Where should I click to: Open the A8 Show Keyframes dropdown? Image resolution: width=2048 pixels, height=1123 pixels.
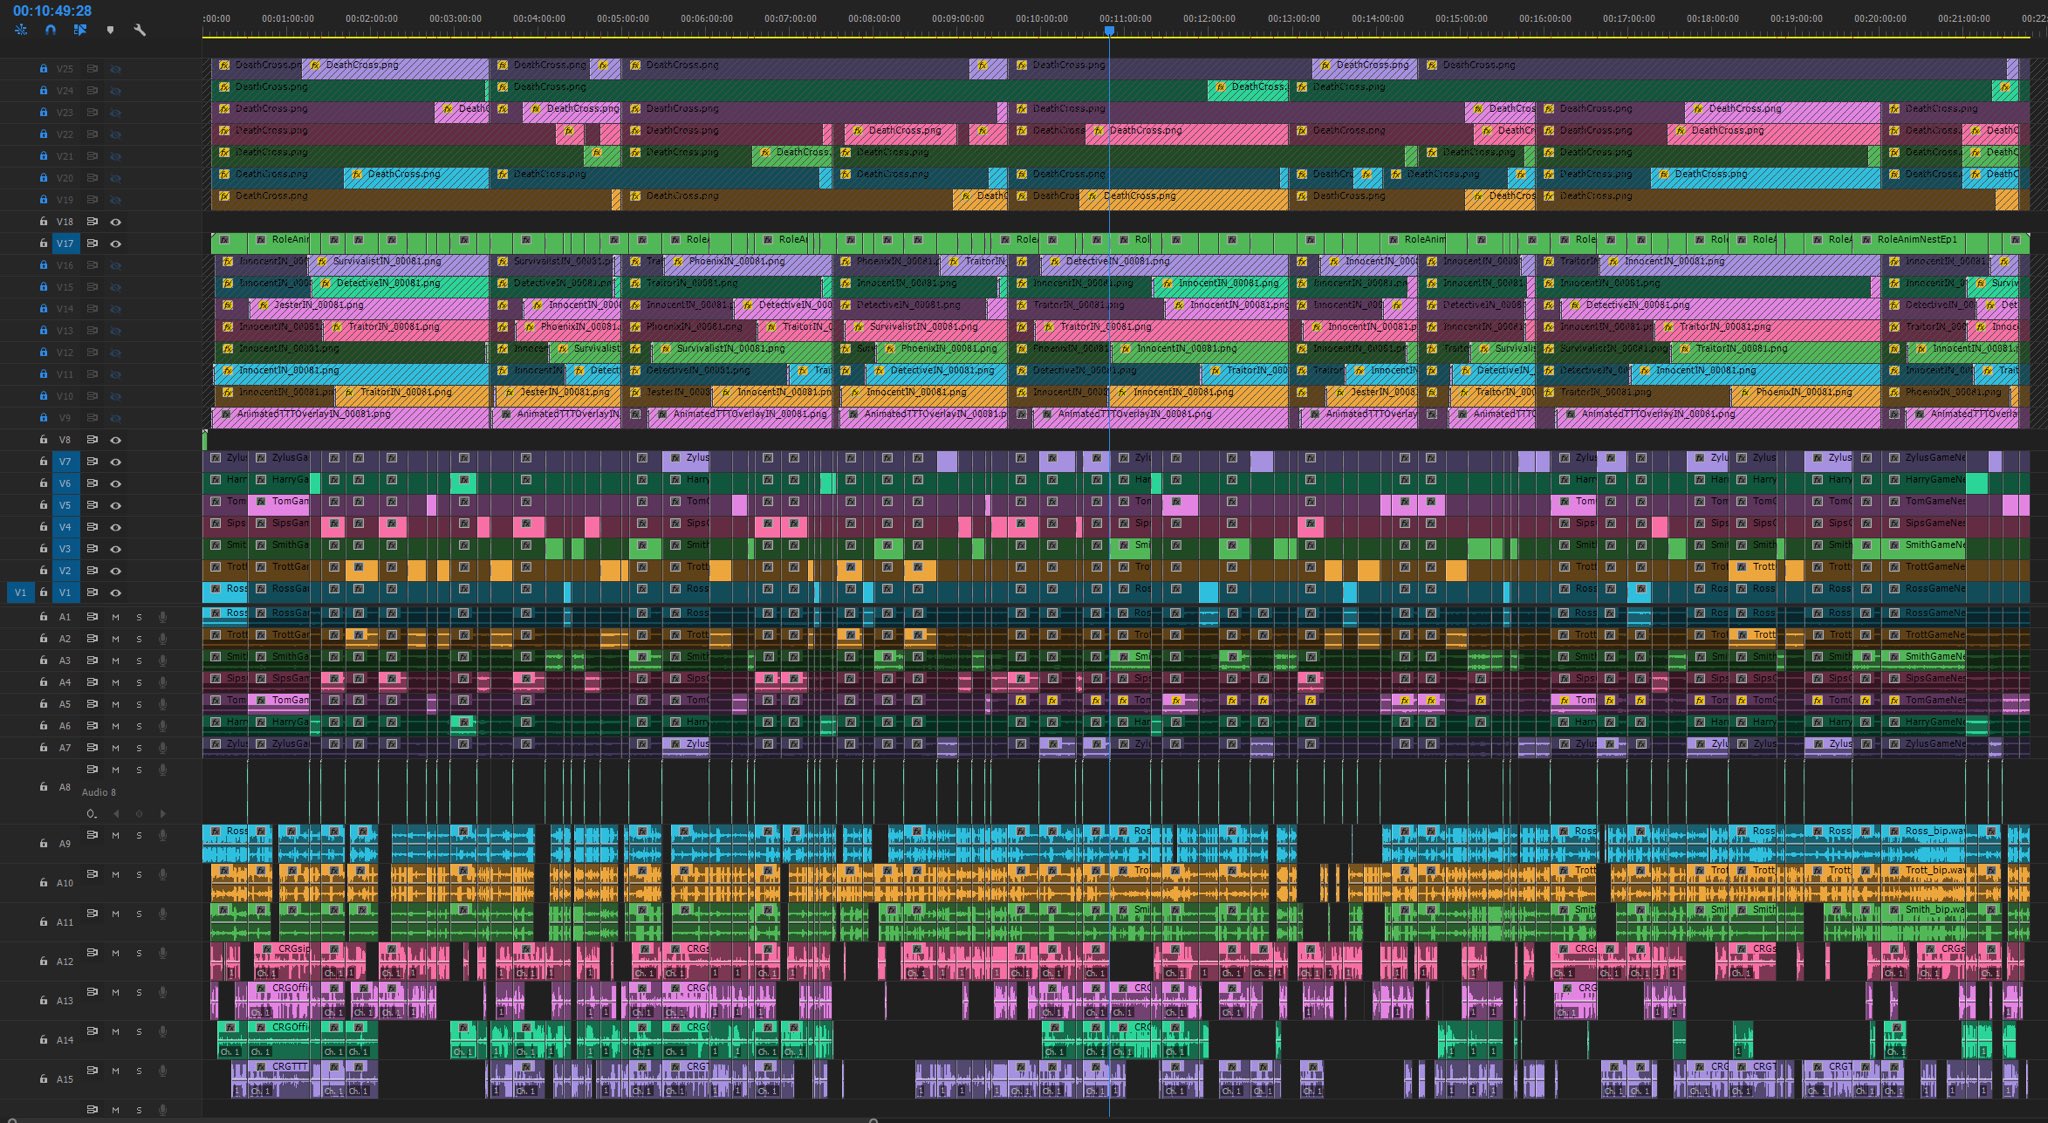pyautogui.click(x=92, y=814)
